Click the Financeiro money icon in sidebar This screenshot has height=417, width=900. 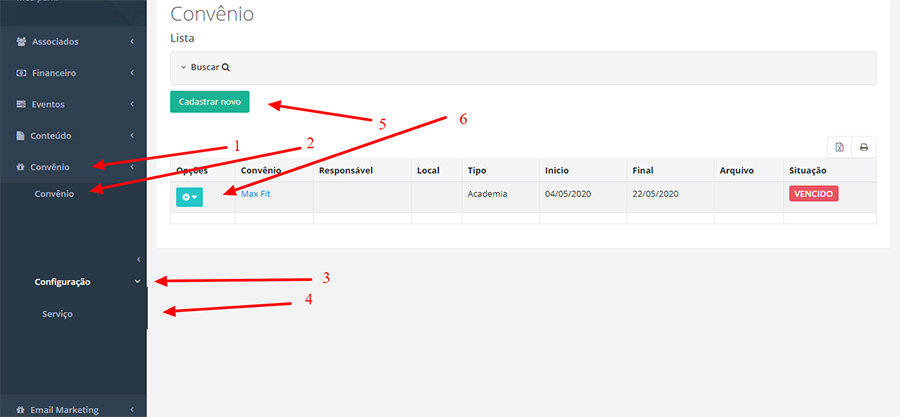(21, 73)
